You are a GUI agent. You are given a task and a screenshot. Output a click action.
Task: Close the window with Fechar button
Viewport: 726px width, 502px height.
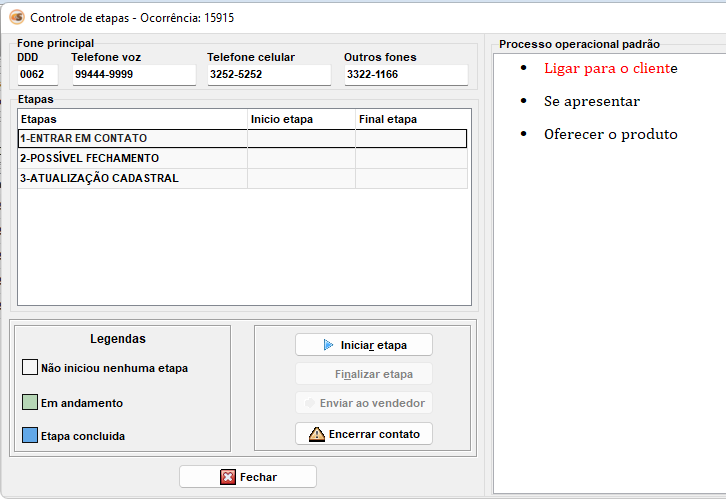tap(248, 477)
